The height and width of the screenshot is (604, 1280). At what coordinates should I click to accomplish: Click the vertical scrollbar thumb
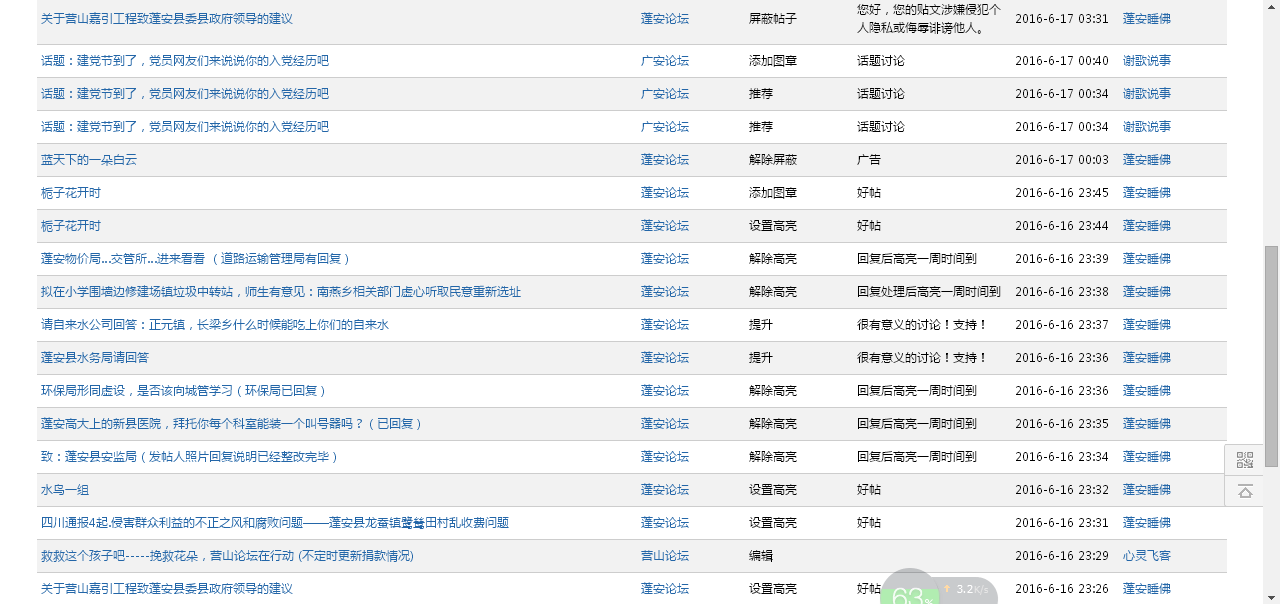click(x=1271, y=355)
